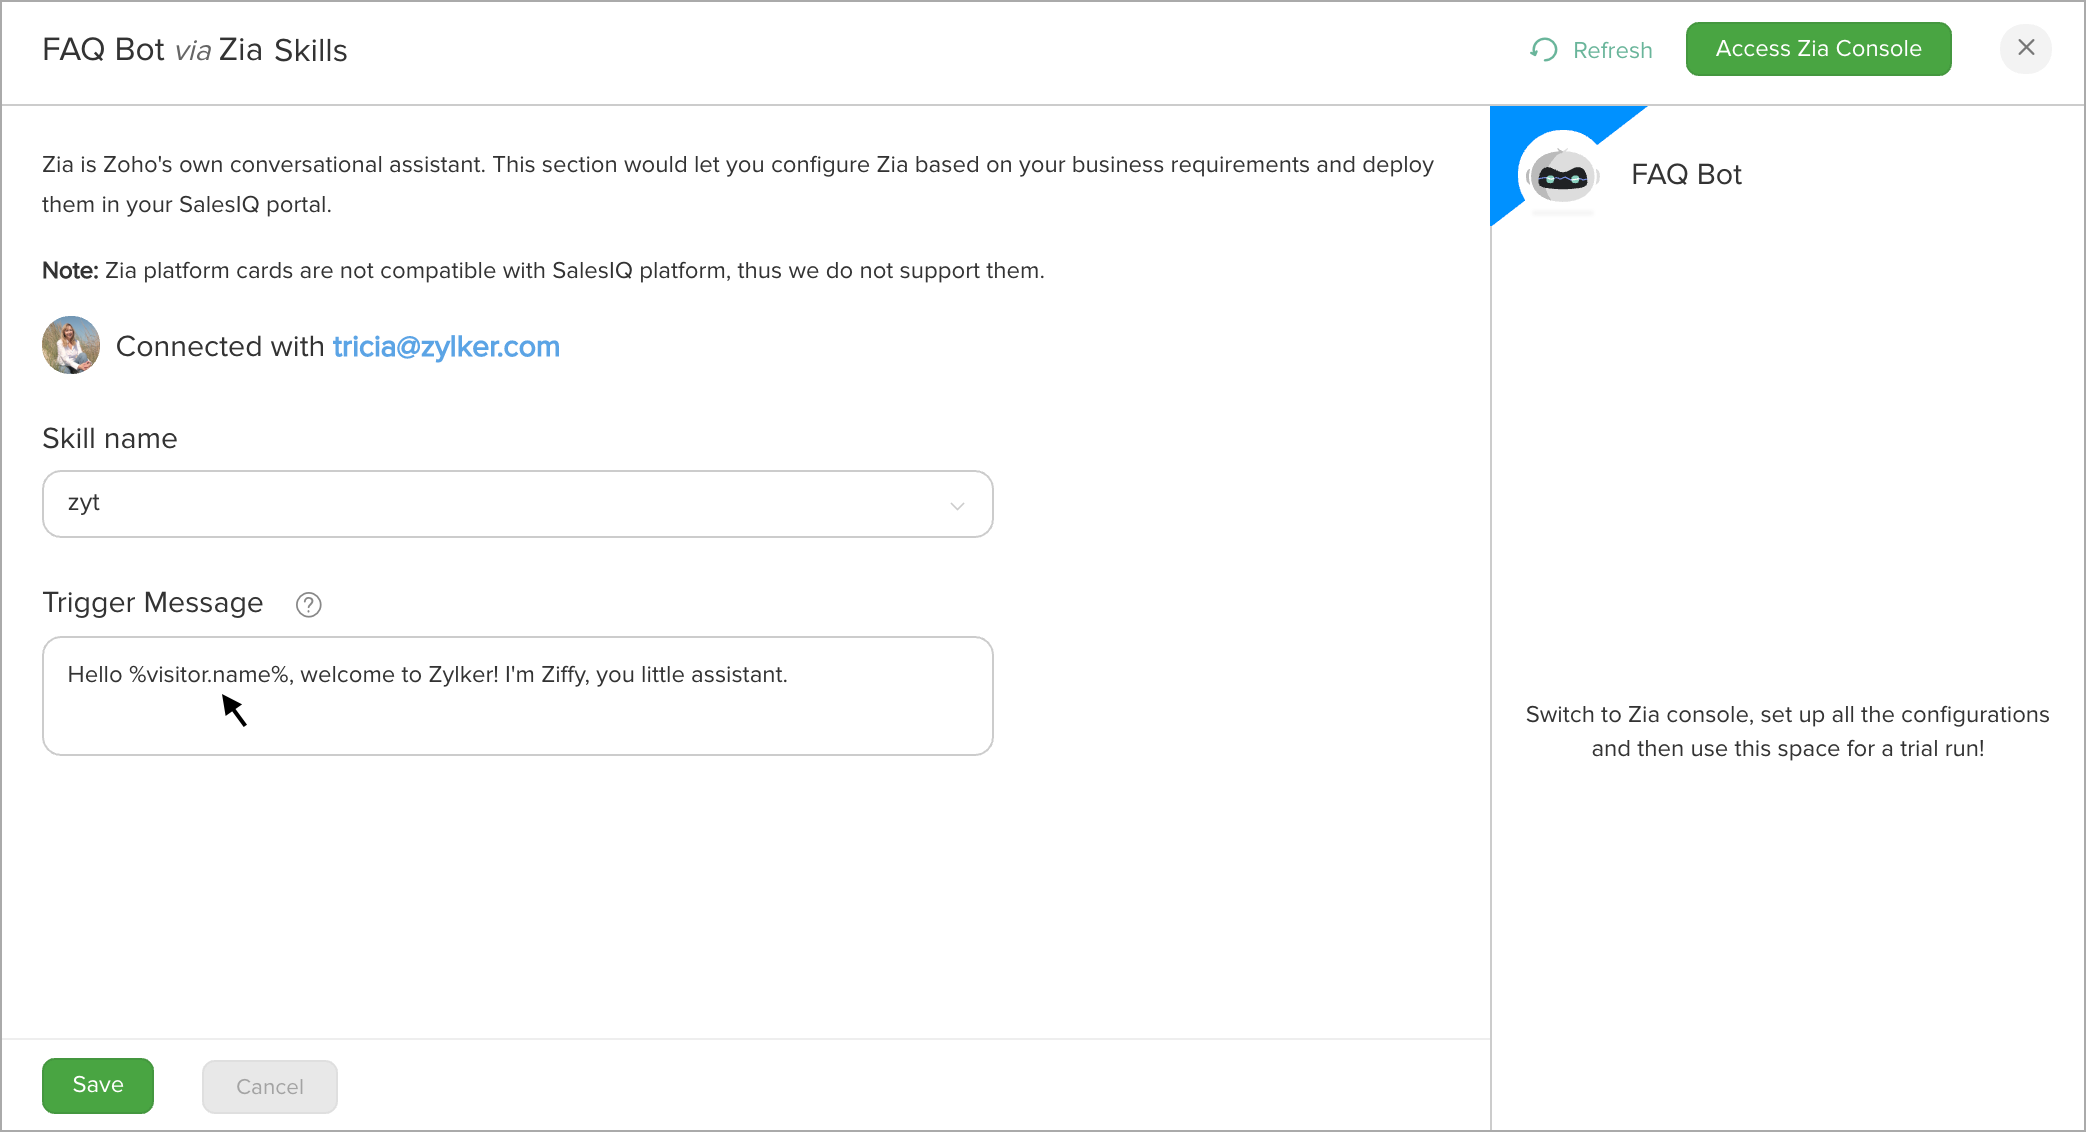Image resolution: width=2086 pixels, height=1132 pixels.
Task: Click the FAQ Bot robot avatar
Action: 1562,175
